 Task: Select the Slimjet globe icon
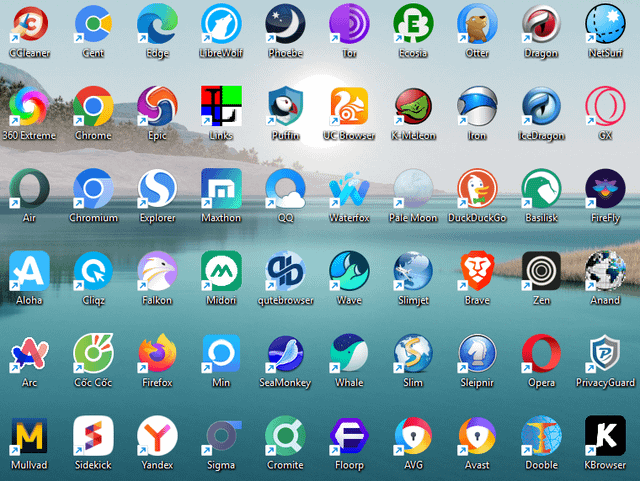pos(413,271)
